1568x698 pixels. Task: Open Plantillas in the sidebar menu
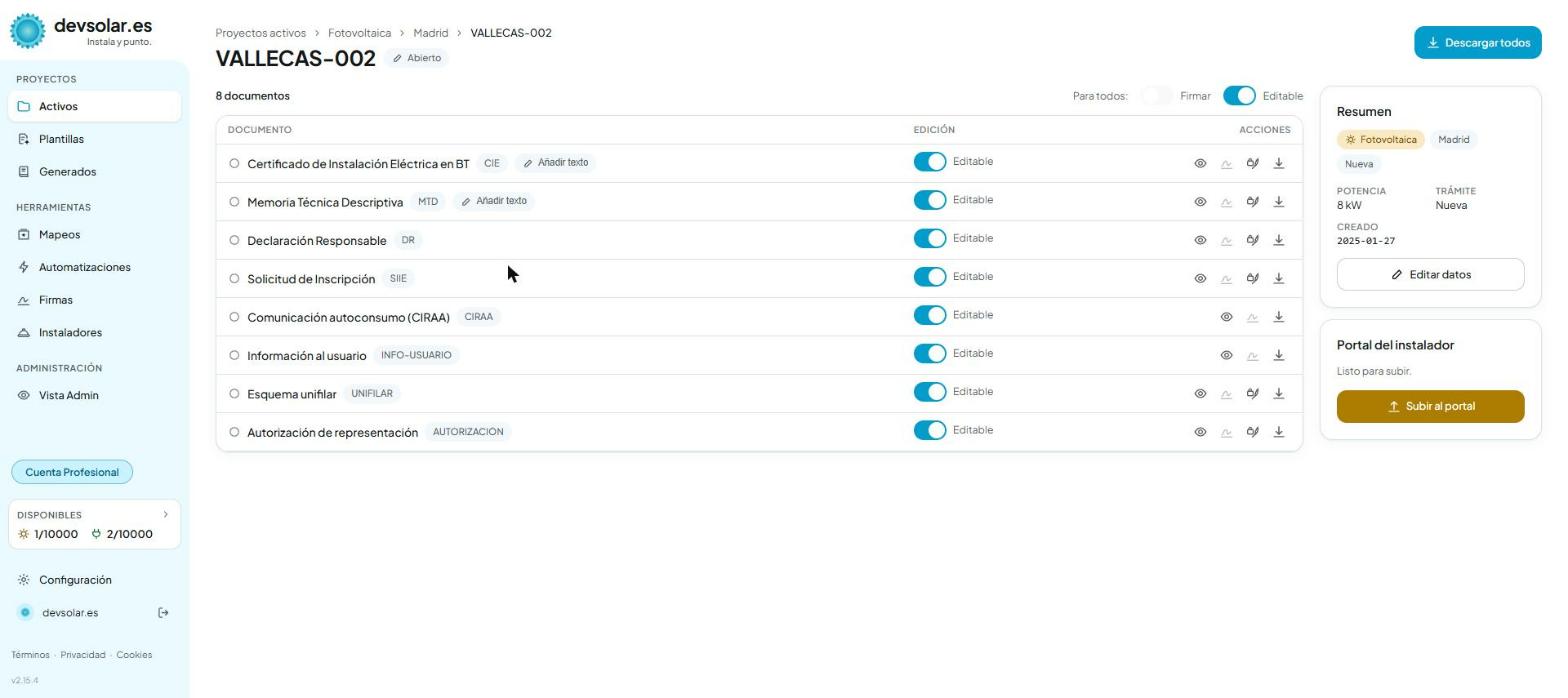pyautogui.click(x=61, y=139)
